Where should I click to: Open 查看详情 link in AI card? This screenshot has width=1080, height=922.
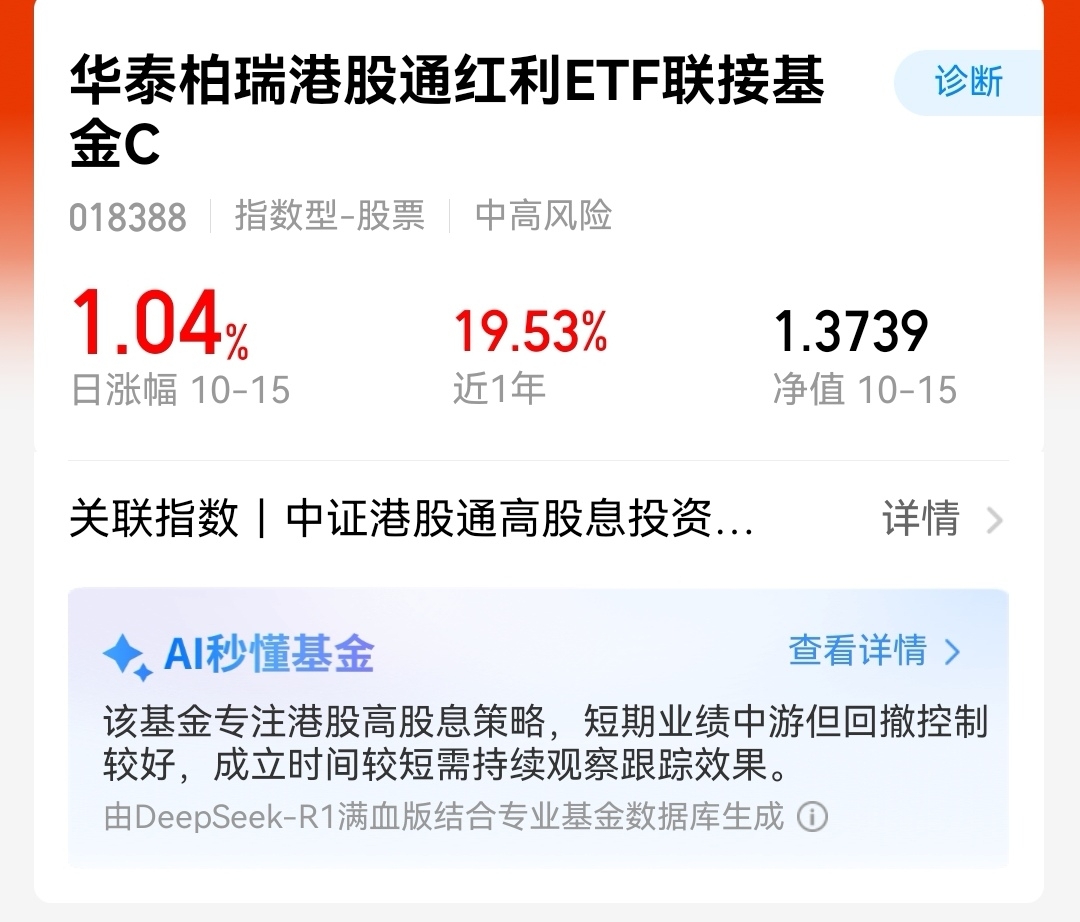[x=874, y=651]
